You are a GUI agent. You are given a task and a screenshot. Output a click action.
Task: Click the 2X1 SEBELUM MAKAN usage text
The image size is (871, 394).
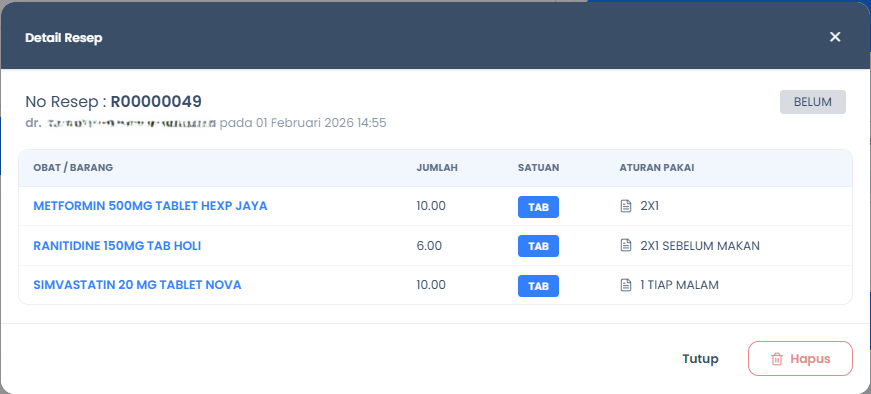[700, 246]
